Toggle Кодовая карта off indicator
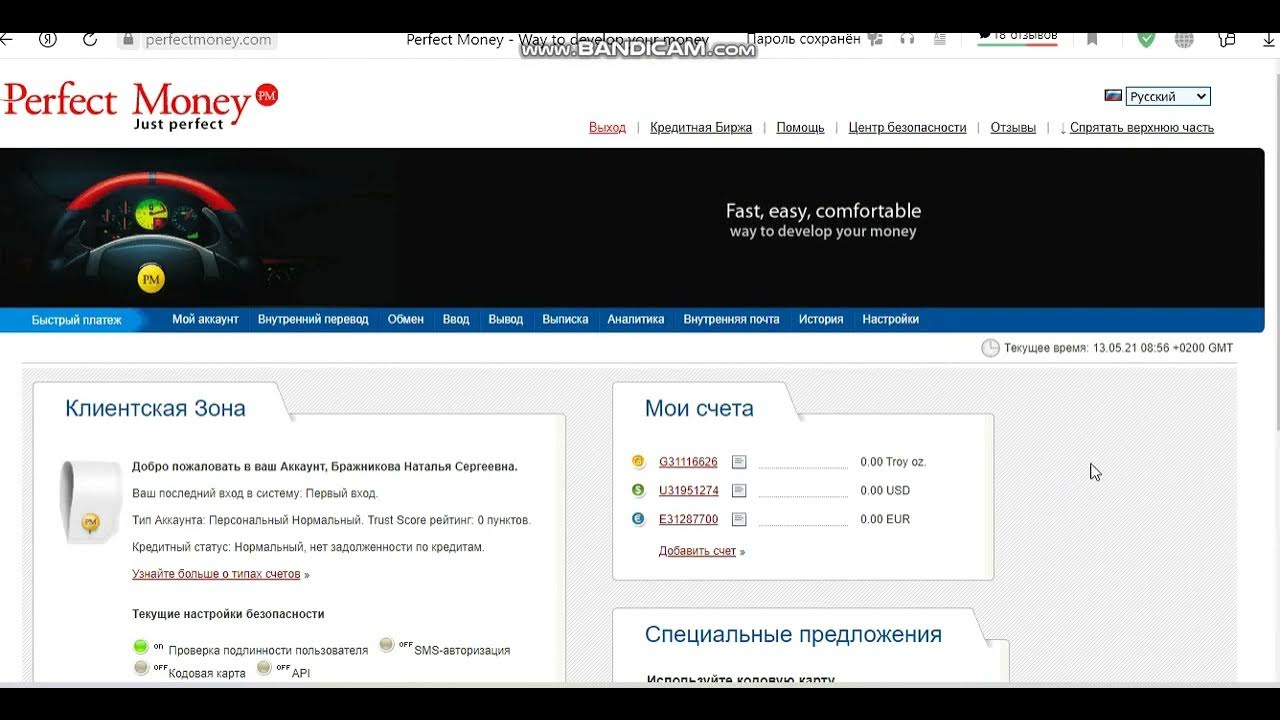The image size is (1280, 720). click(x=141, y=668)
